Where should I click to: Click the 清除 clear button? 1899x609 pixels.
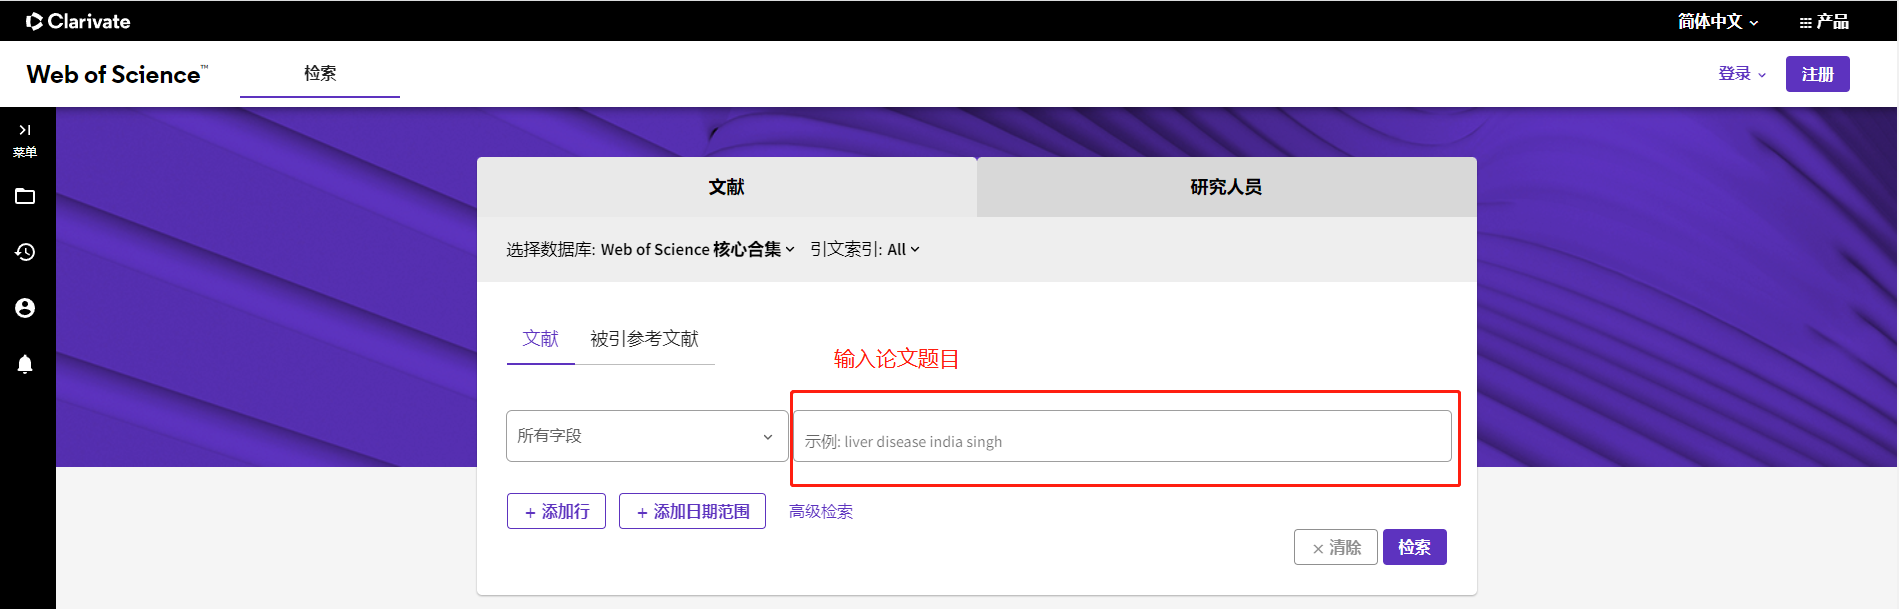(1336, 547)
